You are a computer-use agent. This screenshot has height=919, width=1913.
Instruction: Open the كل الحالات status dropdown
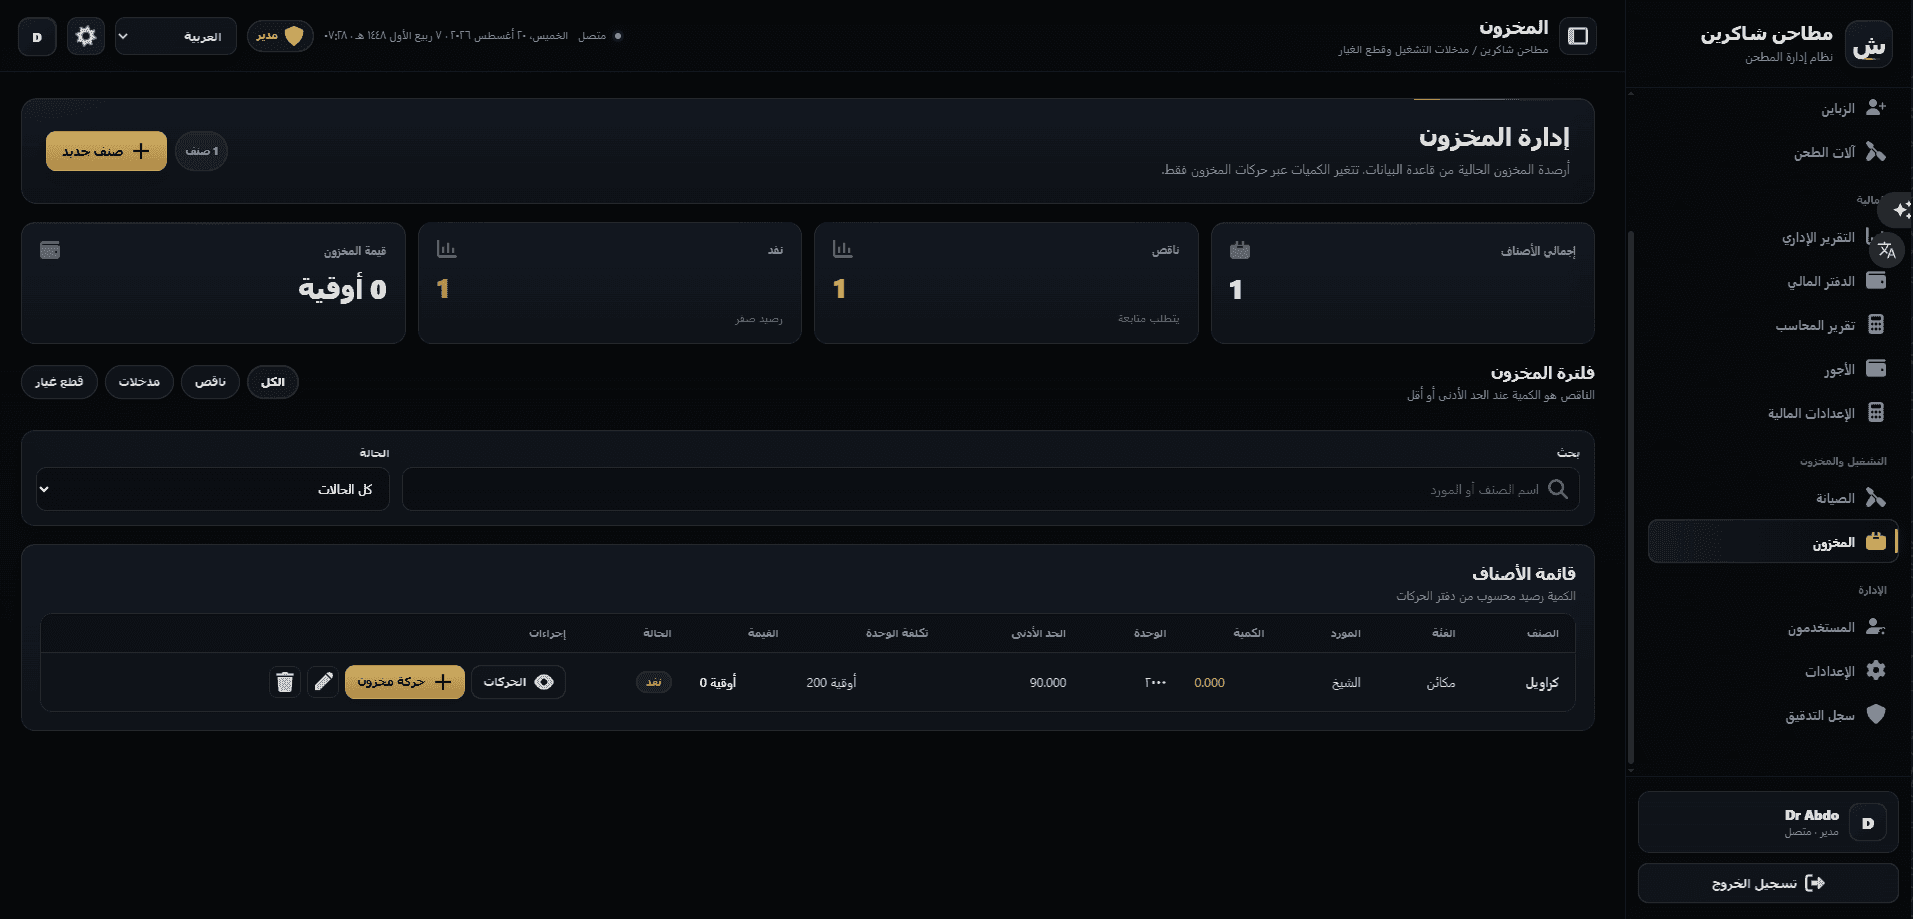(213, 489)
